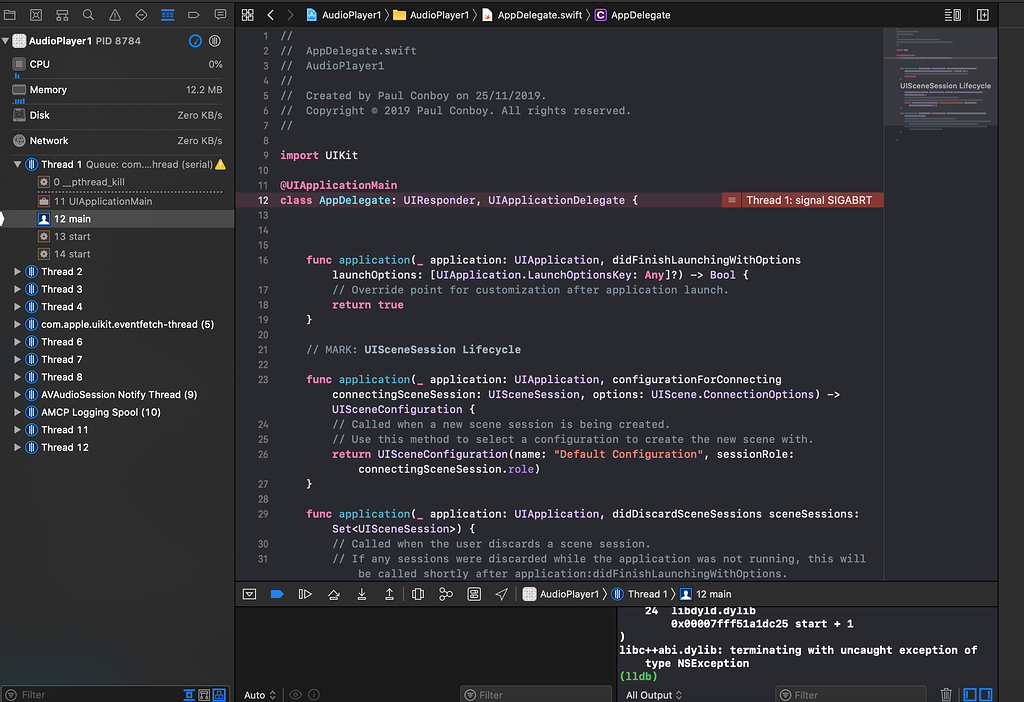Deactivate all breakpoints

pyautogui.click(x=277, y=594)
